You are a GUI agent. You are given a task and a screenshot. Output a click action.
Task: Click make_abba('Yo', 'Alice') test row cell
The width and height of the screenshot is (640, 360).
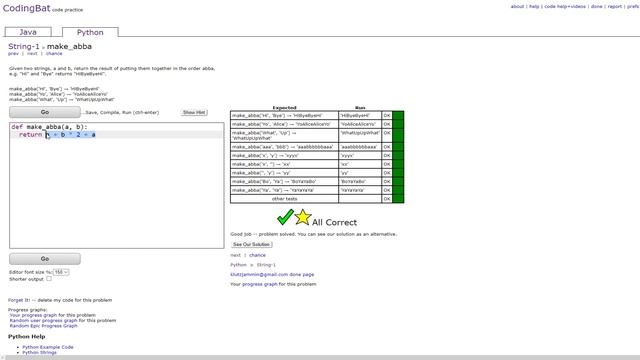tap(284, 124)
